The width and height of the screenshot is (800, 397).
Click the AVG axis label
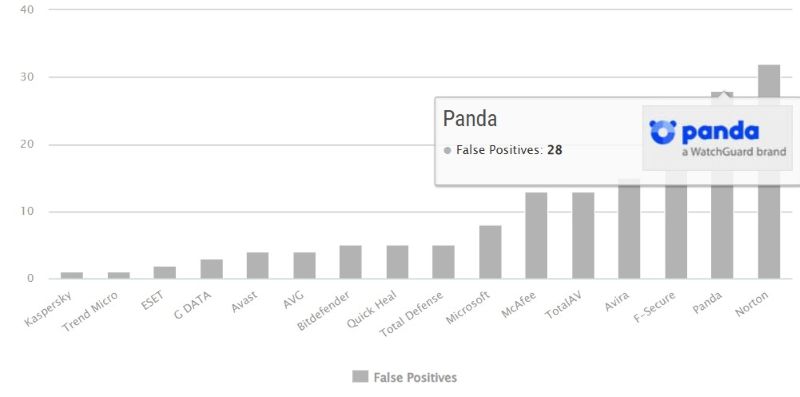293,302
